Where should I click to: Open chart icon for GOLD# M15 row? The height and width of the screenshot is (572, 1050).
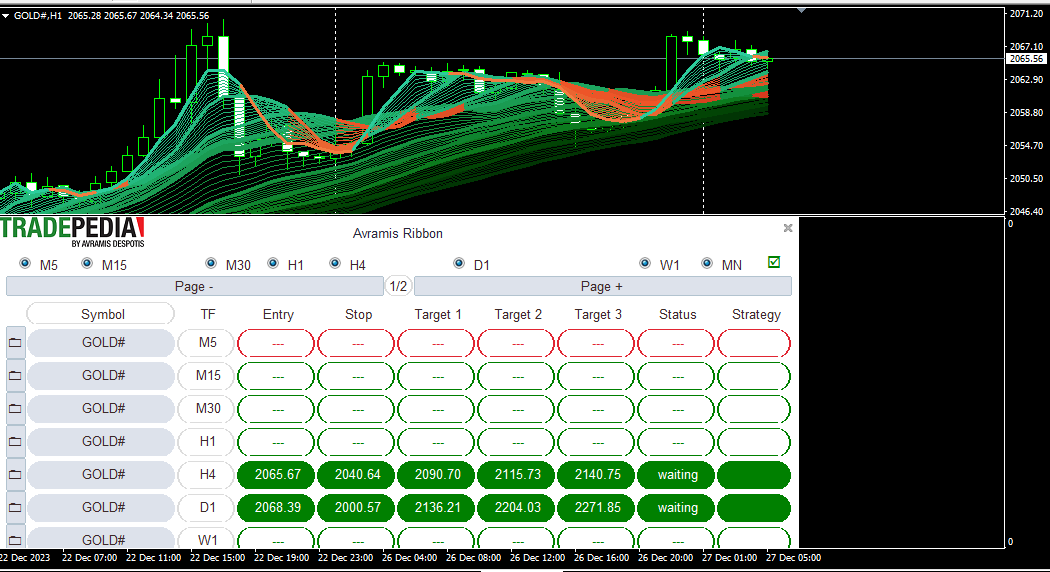pos(15,376)
